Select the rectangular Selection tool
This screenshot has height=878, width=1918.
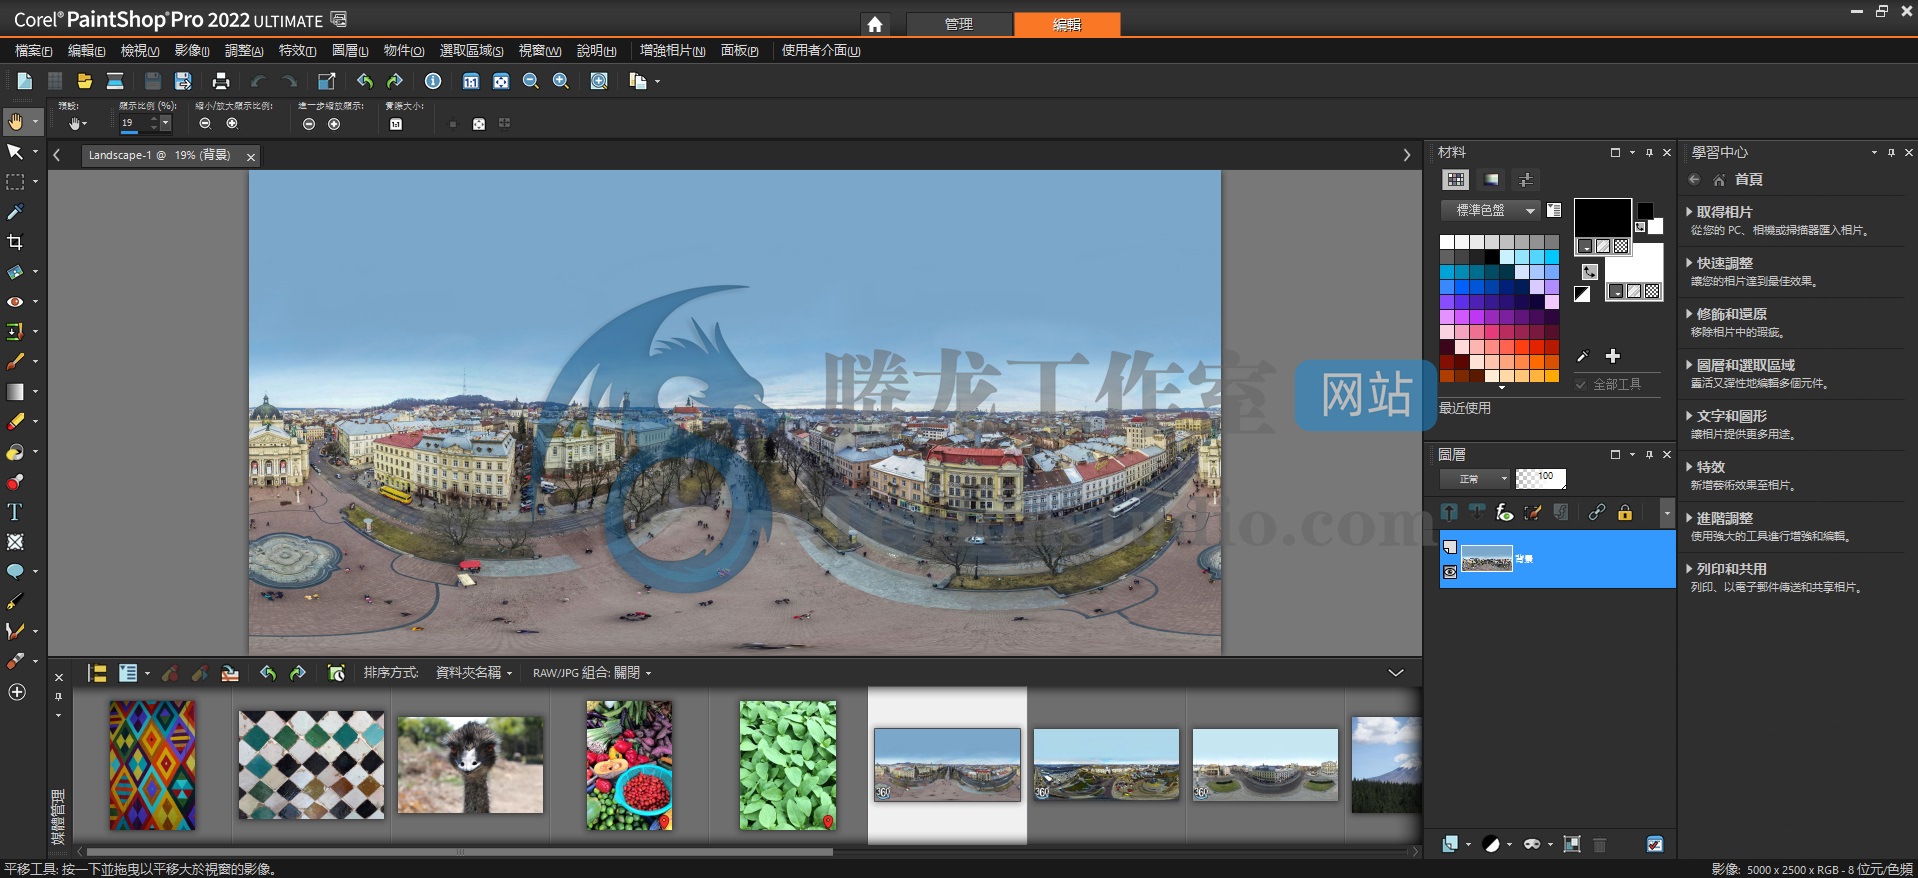[15, 182]
